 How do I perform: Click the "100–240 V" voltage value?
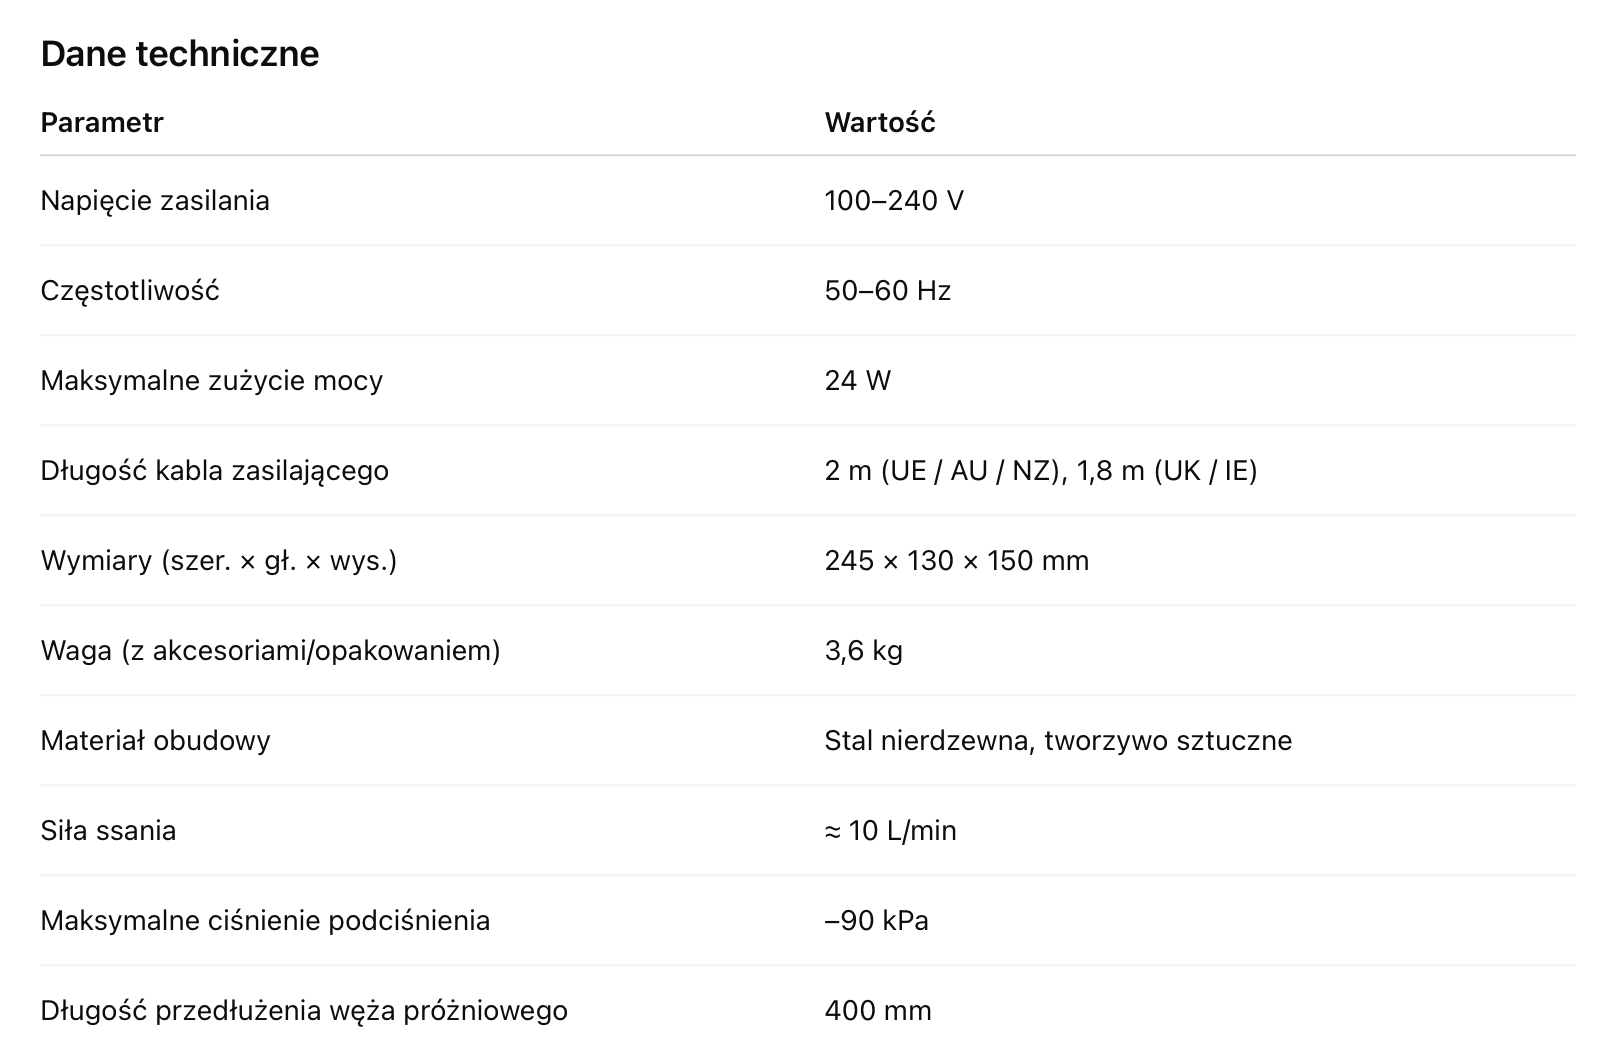pos(894,201)
